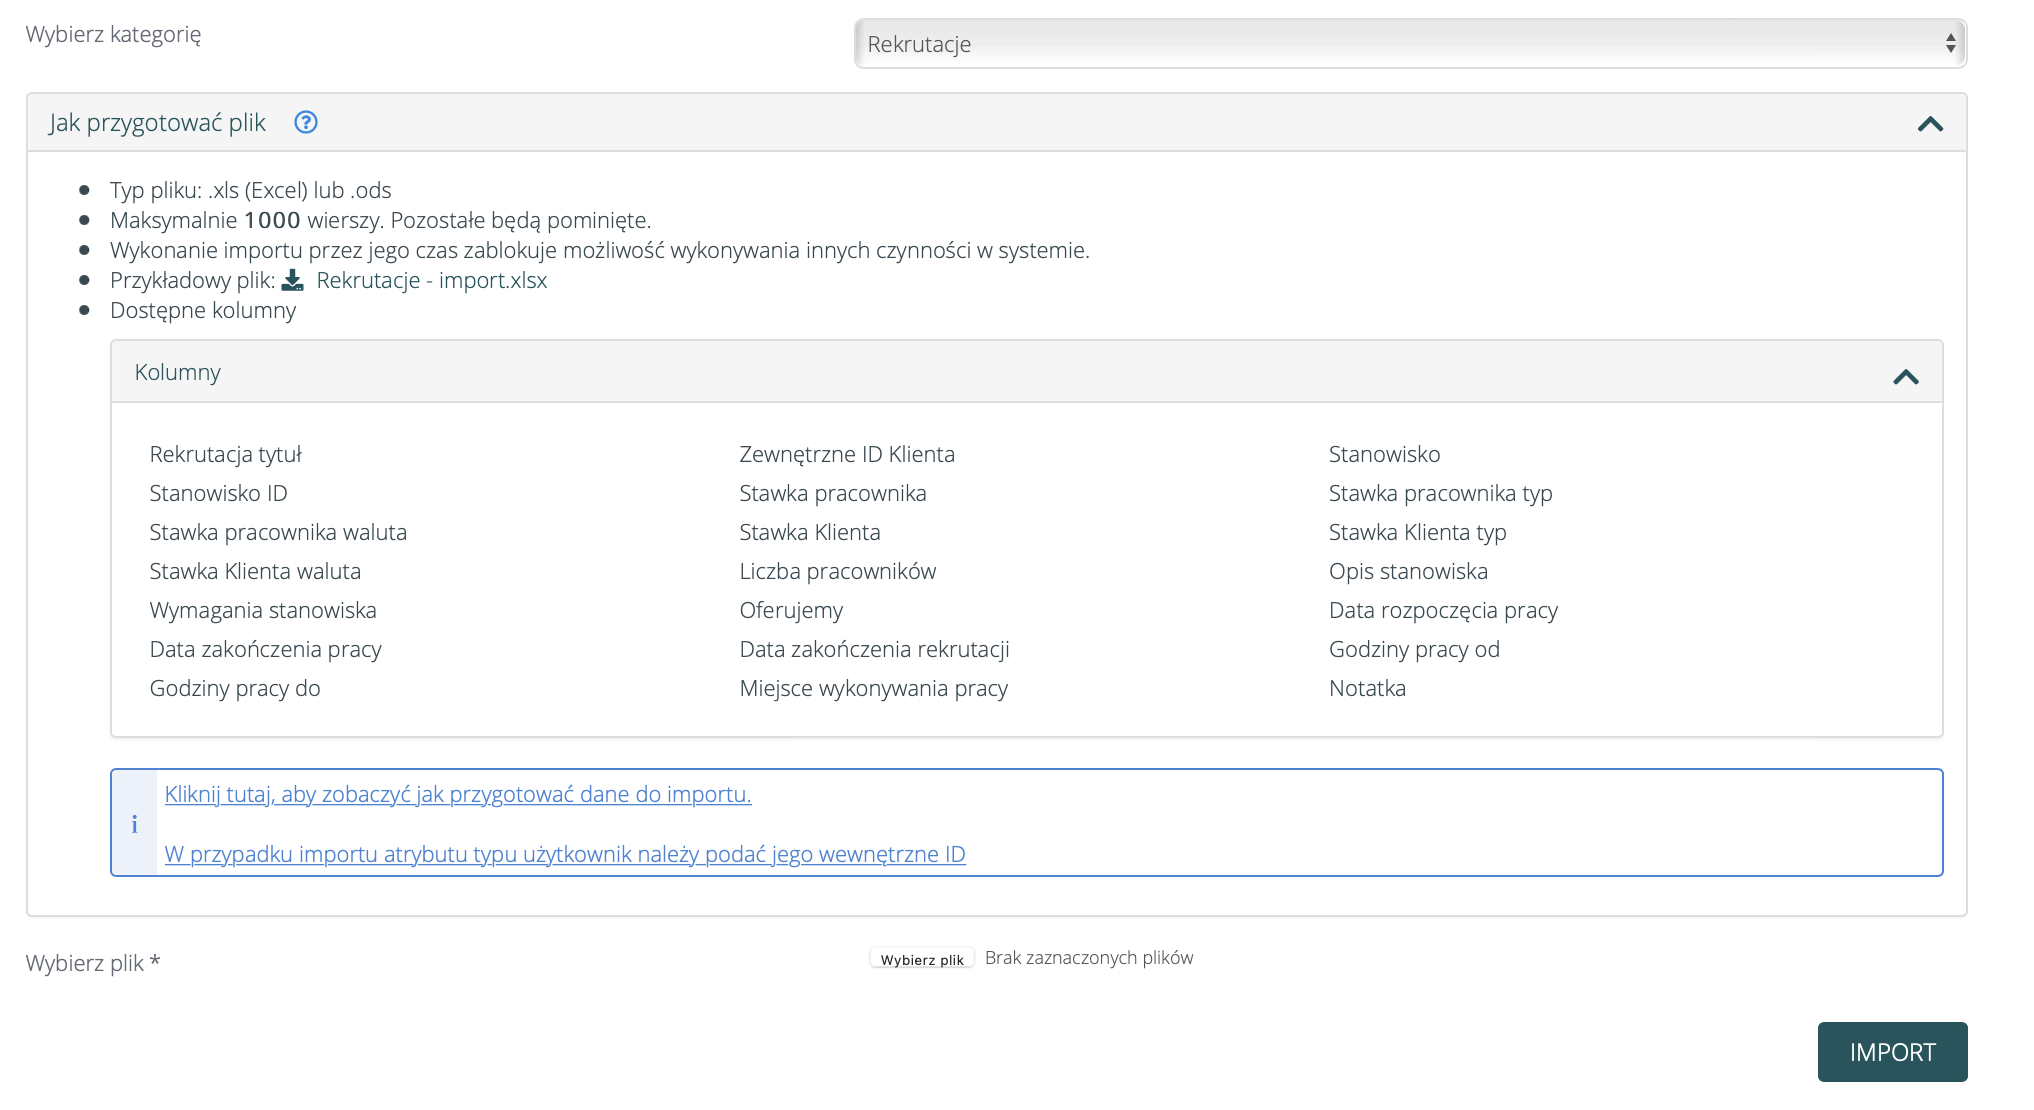Viewport: 2034px width, 1110px height.
Task: Click the info 'i' icon in blue box
Action: click(134, 824)
